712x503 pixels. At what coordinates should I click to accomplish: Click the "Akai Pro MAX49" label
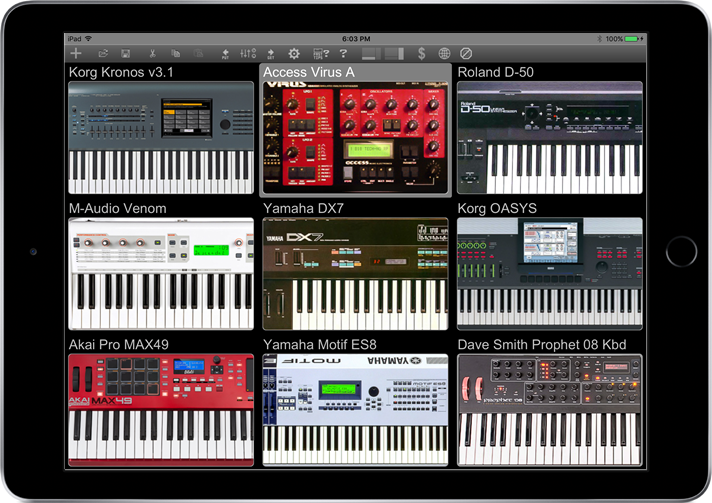click(x=119, y=345)
